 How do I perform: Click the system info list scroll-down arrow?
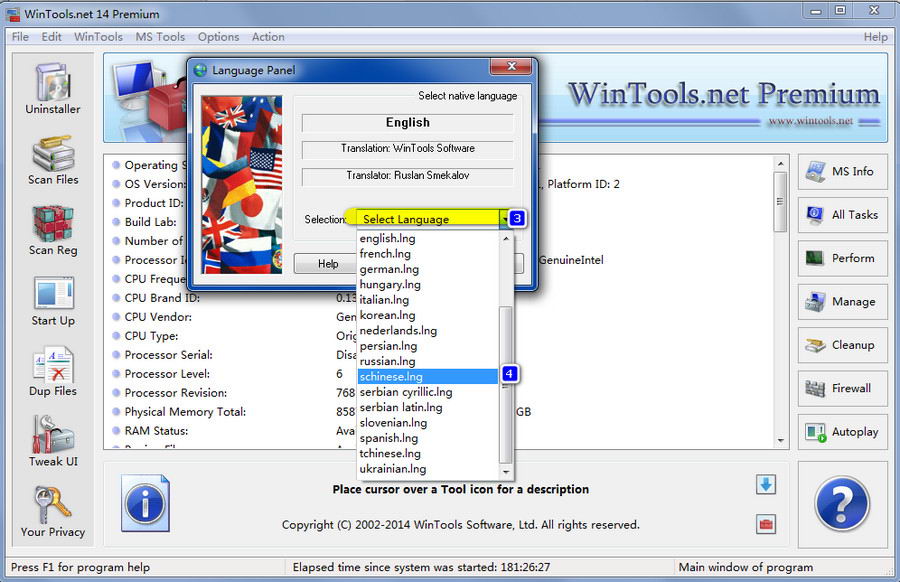pos(780,441)
